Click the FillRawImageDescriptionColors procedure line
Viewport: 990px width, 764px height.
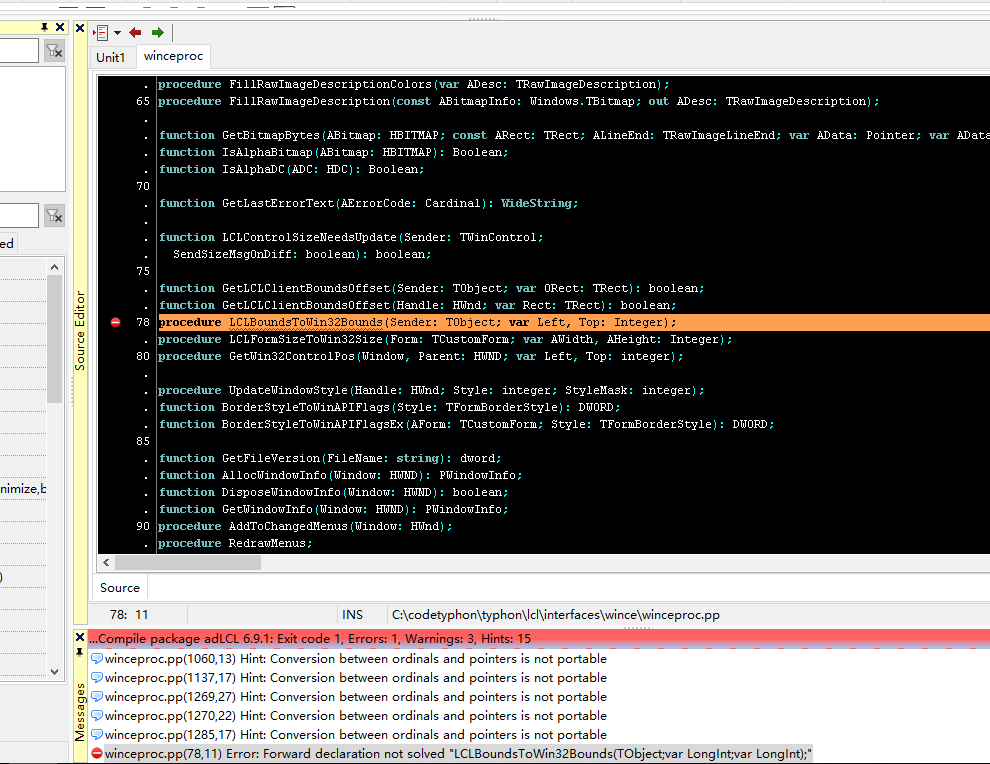pyautogui.click(x=414, y=85)
